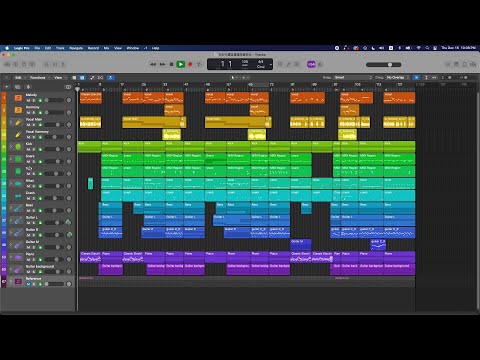Open the Navigate menu

[x=76, y=48]
